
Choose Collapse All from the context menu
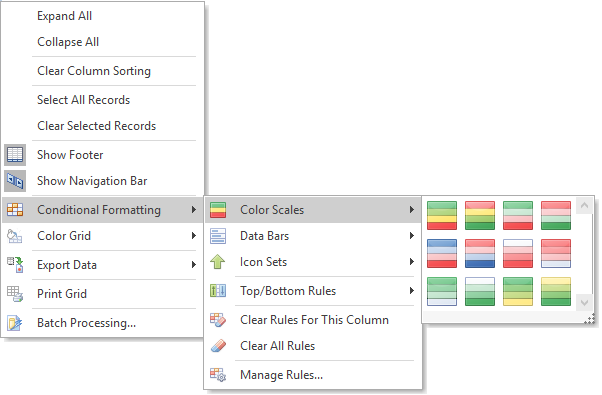click(103, 42)
